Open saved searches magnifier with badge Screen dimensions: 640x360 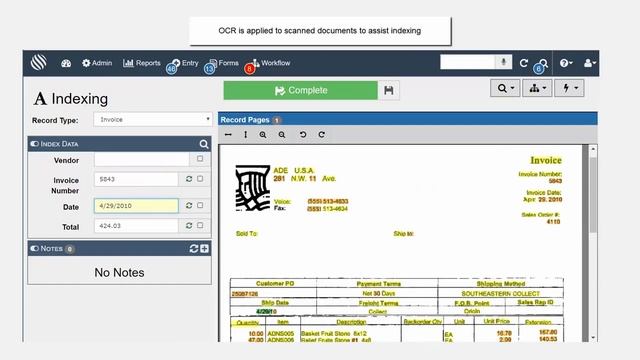(543, 64)
